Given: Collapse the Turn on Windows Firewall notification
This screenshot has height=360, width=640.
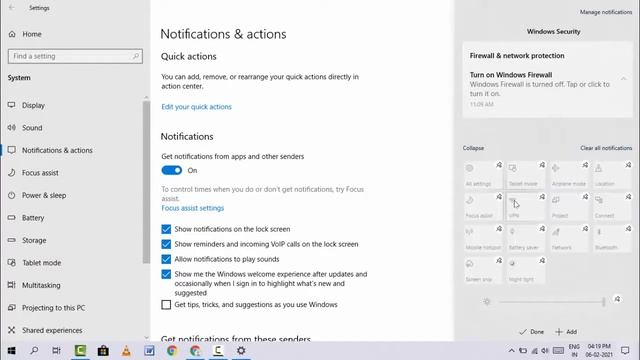Looking at the screenshot, I should point(623,78).
